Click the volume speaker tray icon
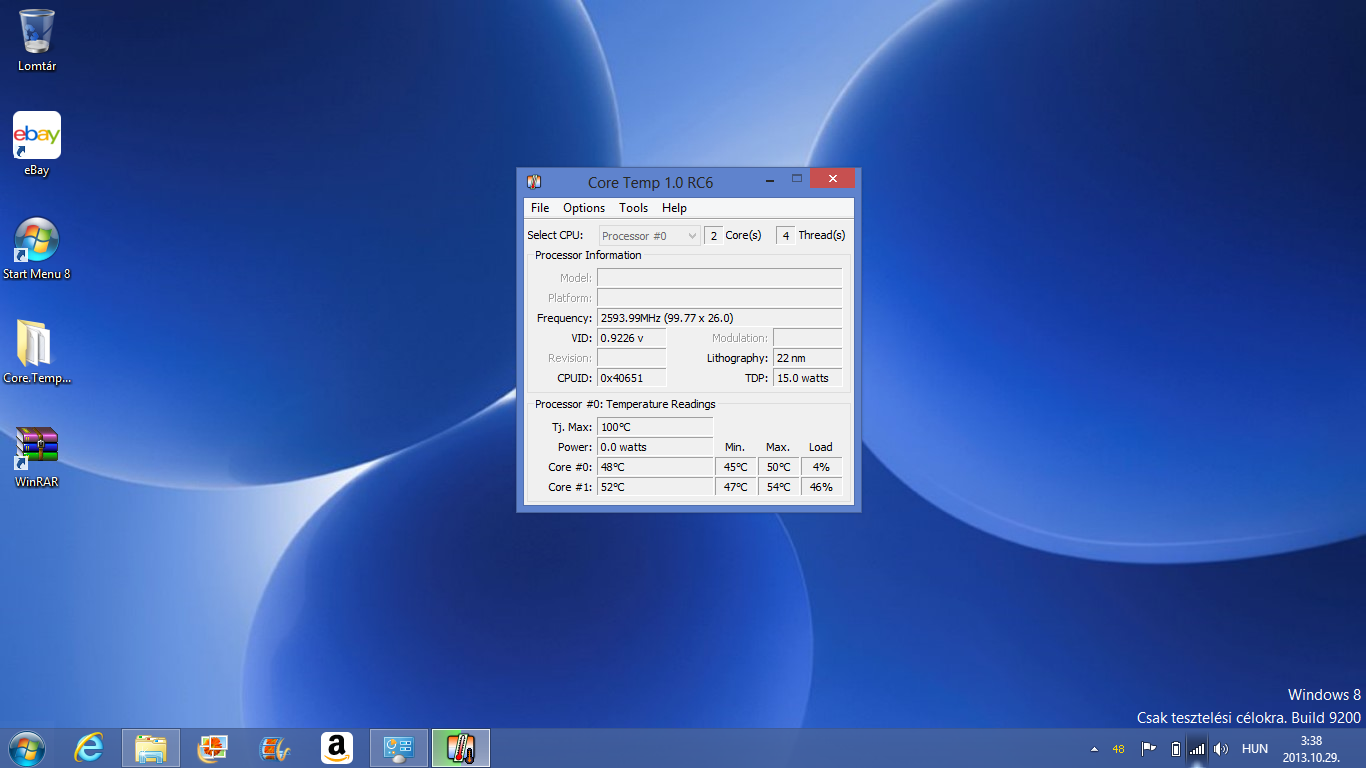The height and width of the screenshot is (768, 1366). (x=1220, y=749)
